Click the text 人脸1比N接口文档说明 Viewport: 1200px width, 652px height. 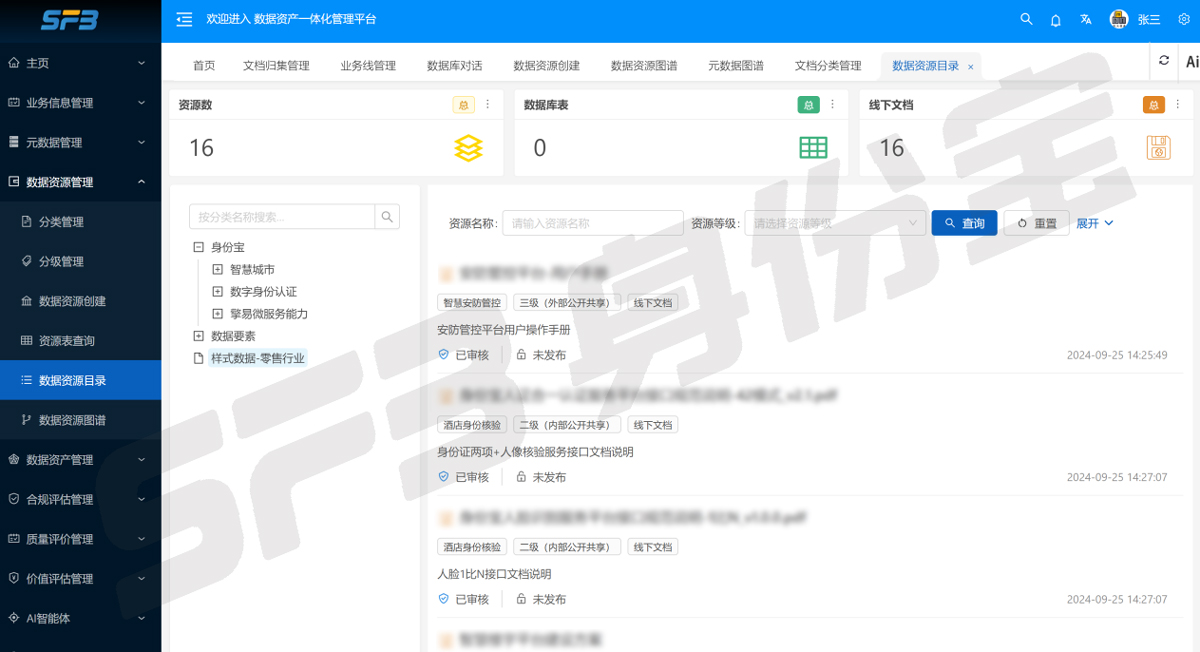point(494,574)
